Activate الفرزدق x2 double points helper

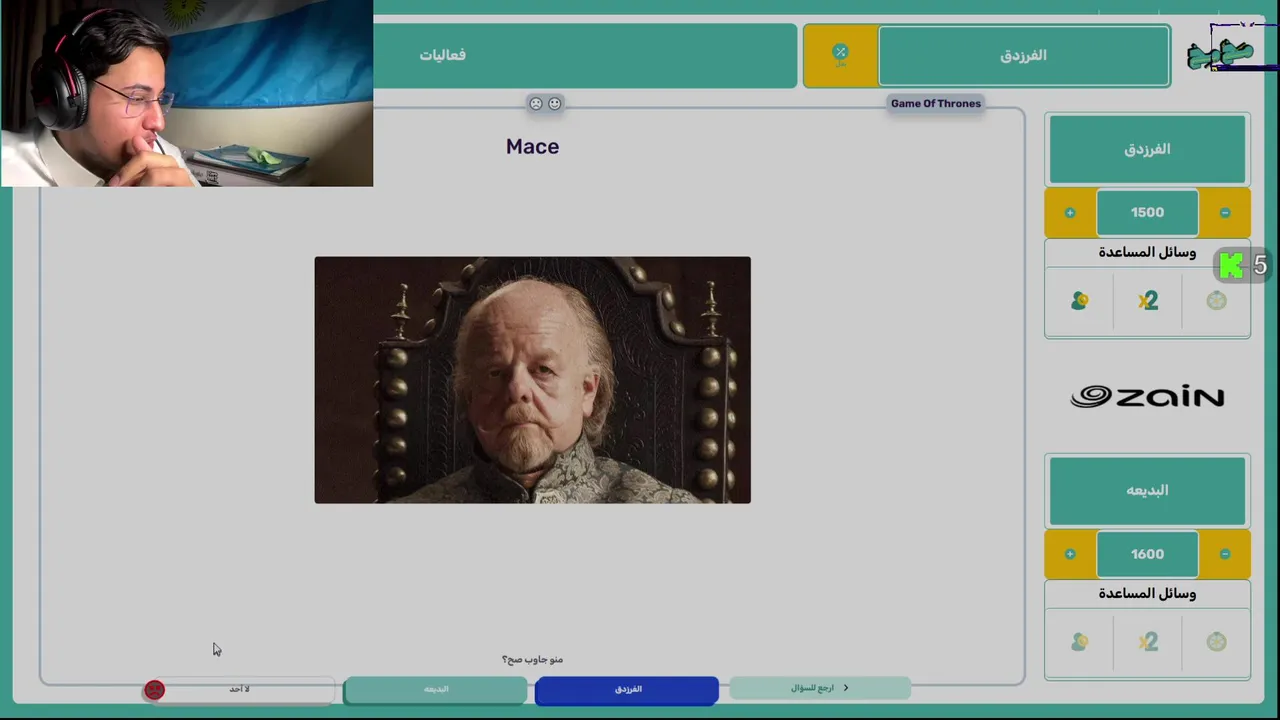pos(1148,300)
